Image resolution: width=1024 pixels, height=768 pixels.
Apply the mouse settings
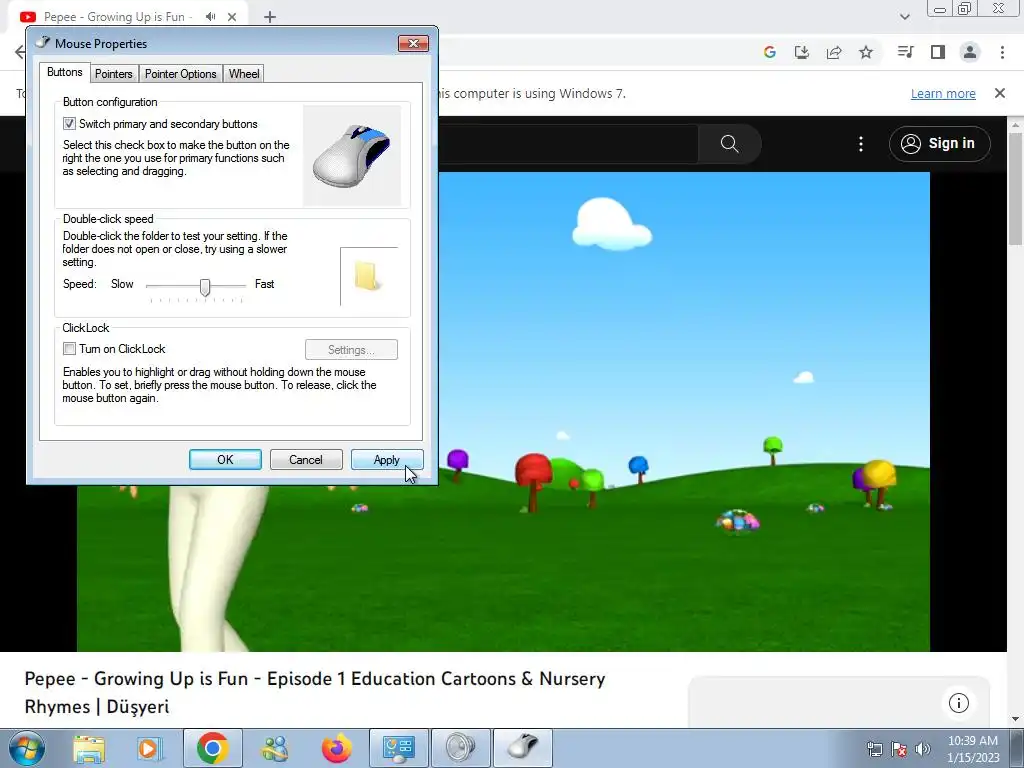pyautogui.click(x=387, y=460)
